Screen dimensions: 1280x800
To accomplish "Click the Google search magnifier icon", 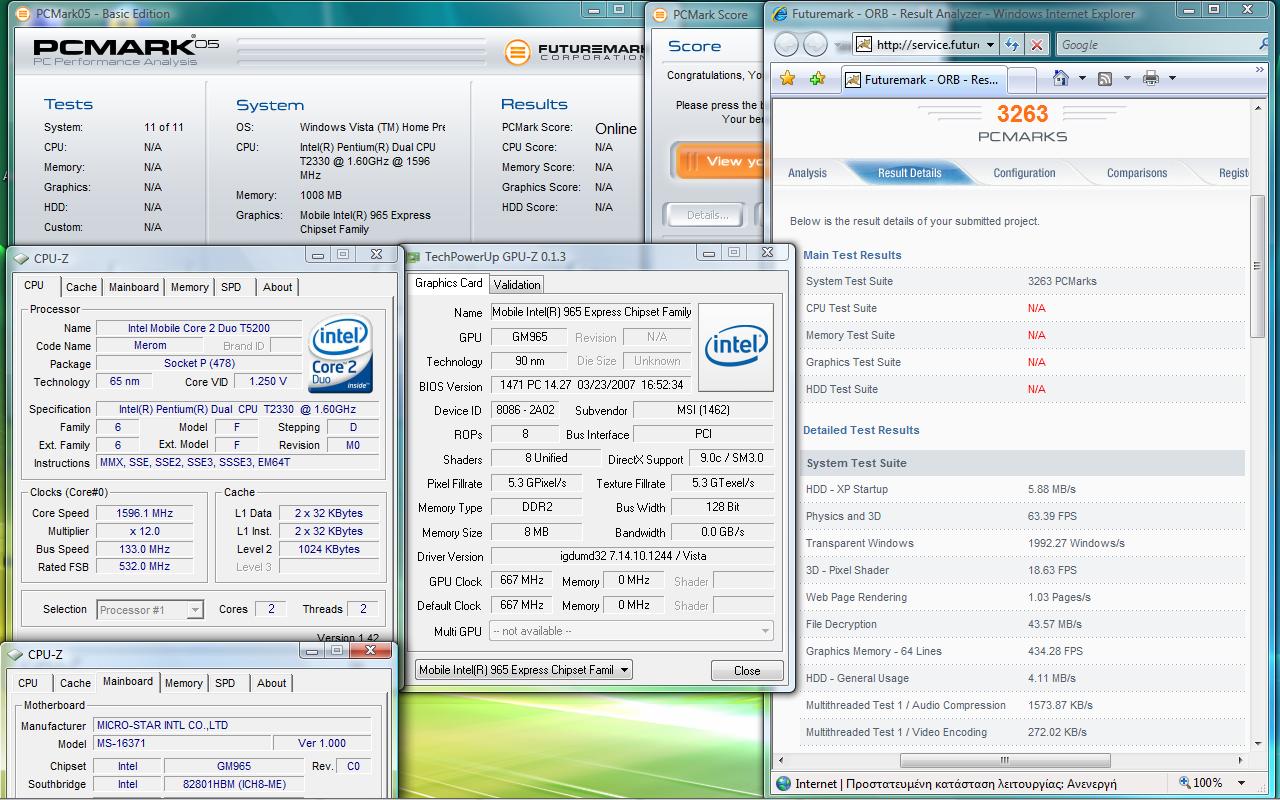I will [x=1265, y=45].
